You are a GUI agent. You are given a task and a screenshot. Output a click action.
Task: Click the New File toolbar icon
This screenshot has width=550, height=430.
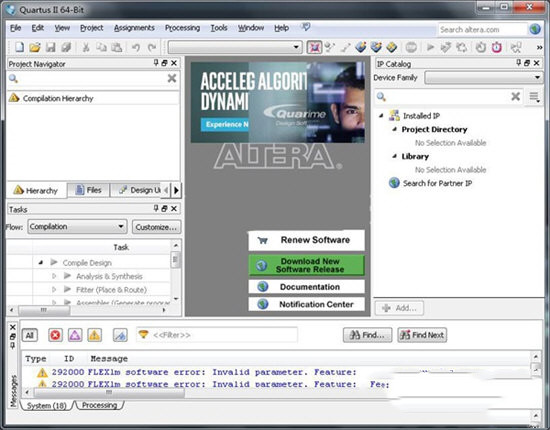click(x=19, y=47)
